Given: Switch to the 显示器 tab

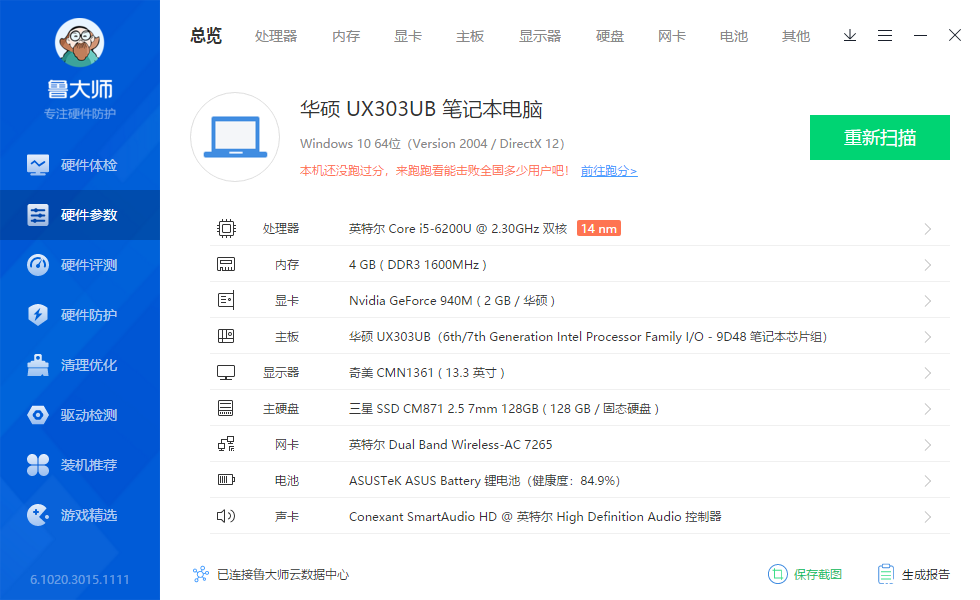Looking at the screenshot, I should pyautogui.click(x=540, y=36).
